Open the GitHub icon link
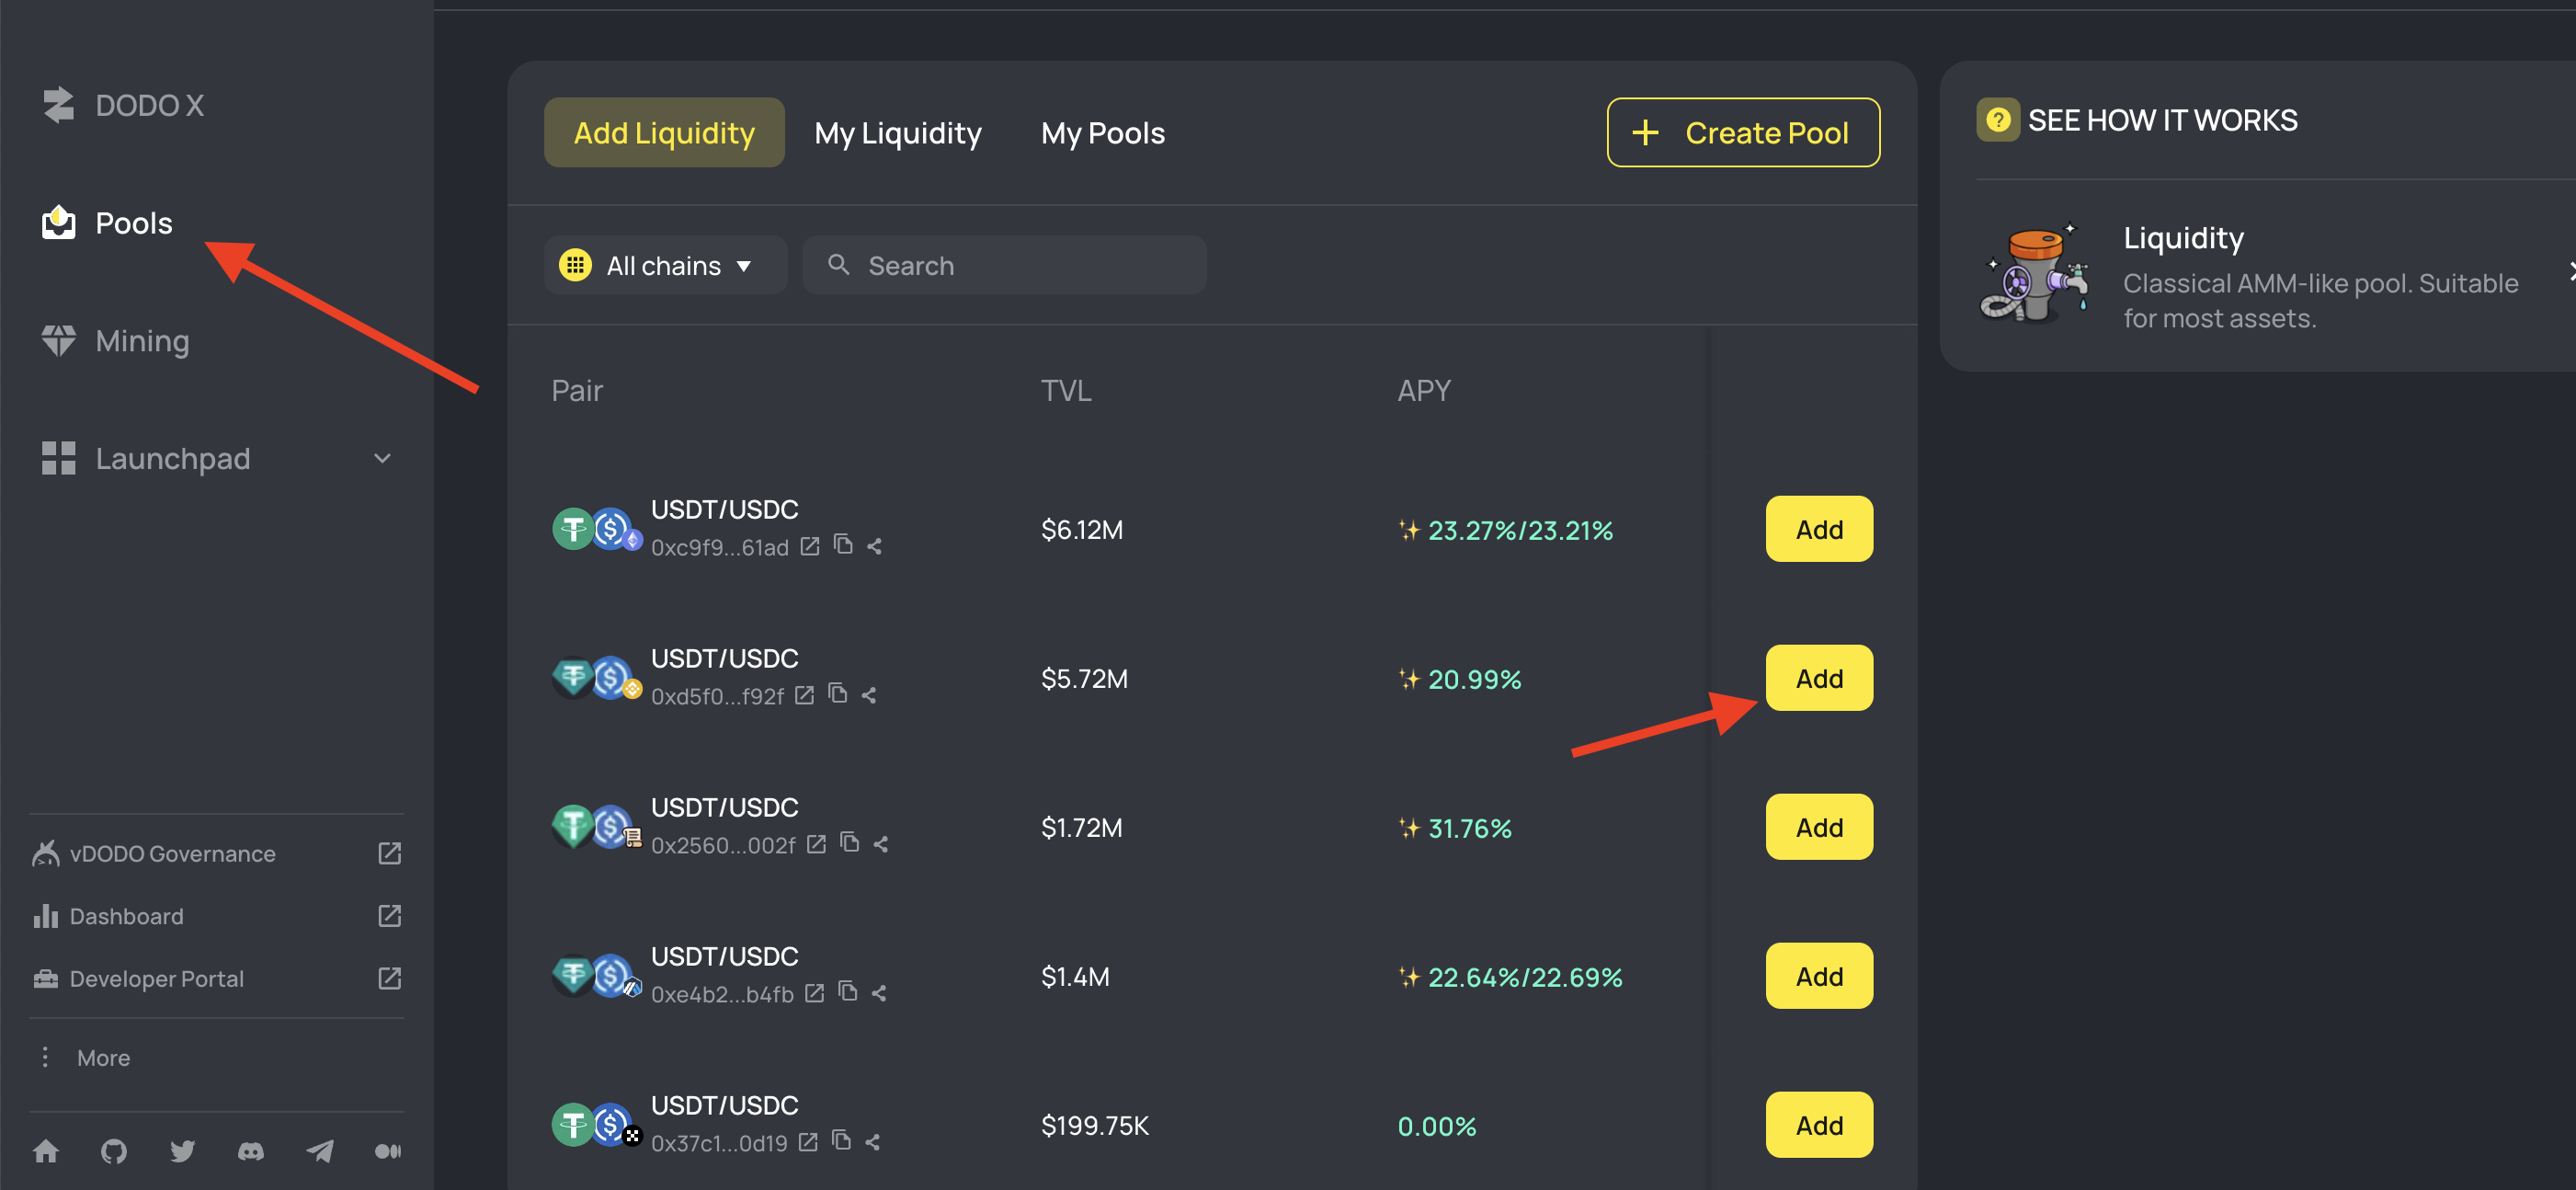Screen dimensions: 2576x1190 pos(114,1151)
